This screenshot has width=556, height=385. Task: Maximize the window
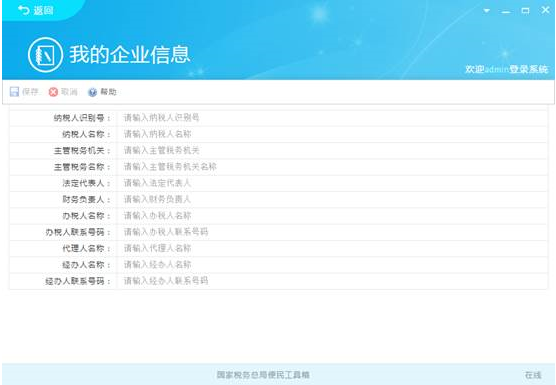click(526, 11)
